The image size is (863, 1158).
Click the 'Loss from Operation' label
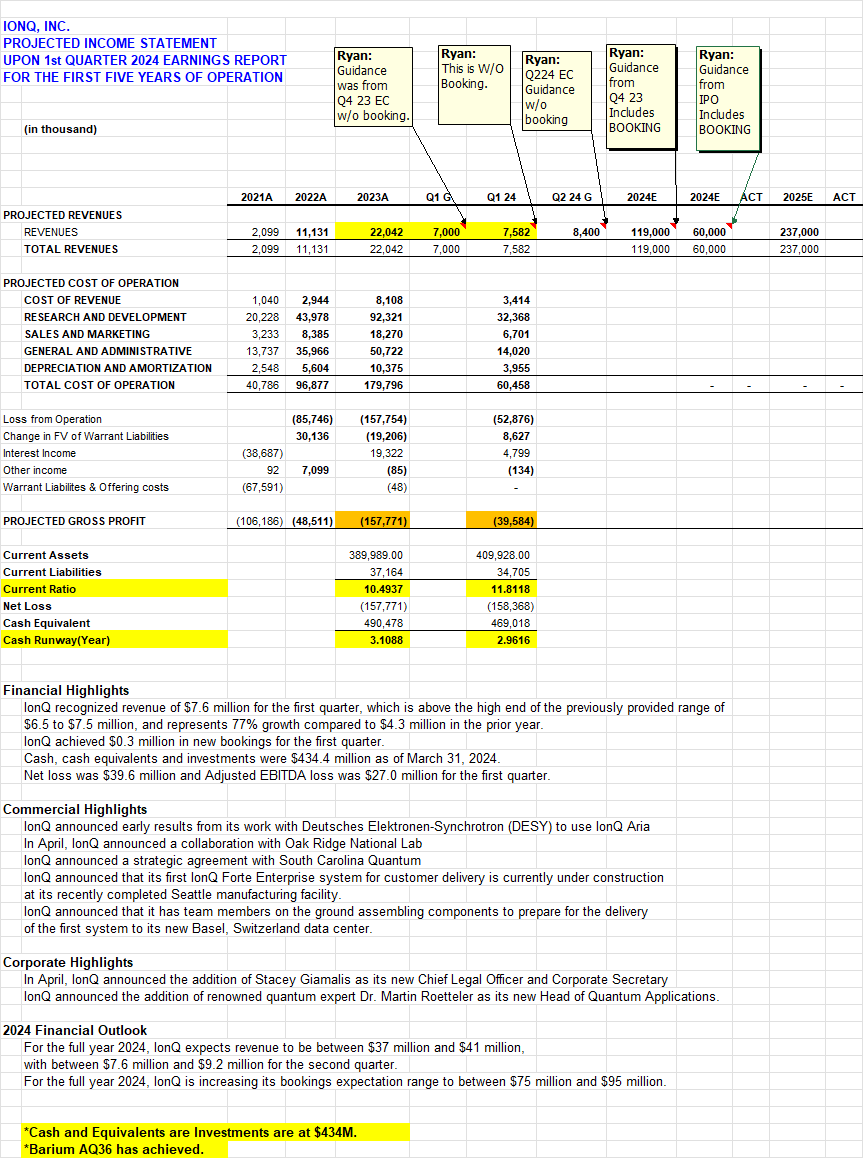point(52,419)
